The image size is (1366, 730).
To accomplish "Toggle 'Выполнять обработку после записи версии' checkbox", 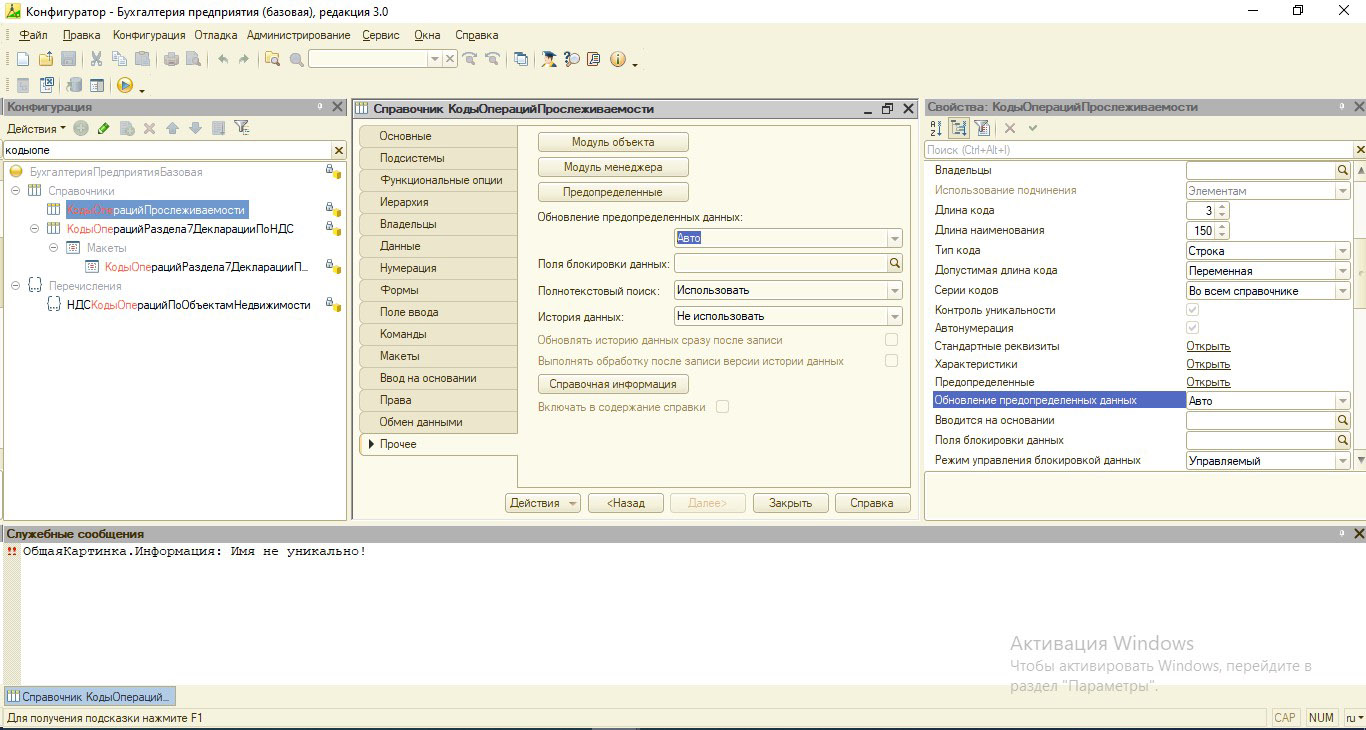I will click(891, 361).
